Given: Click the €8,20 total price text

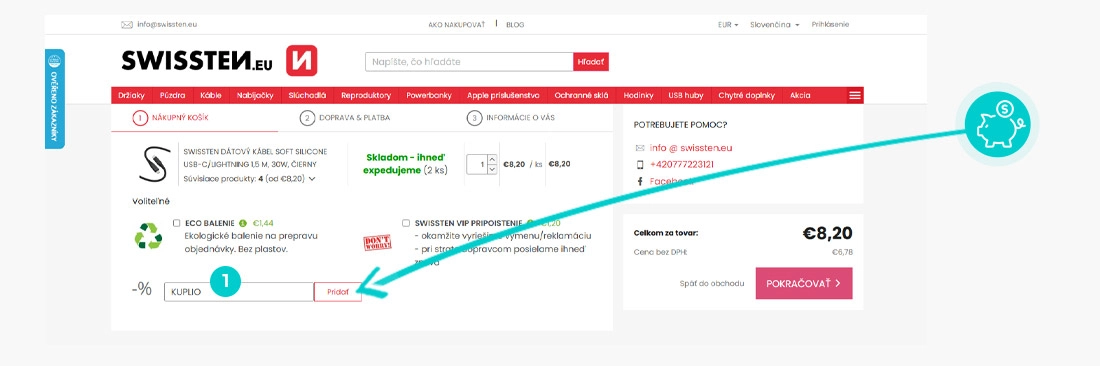Looking at the screenshot, I should point(827,233).
